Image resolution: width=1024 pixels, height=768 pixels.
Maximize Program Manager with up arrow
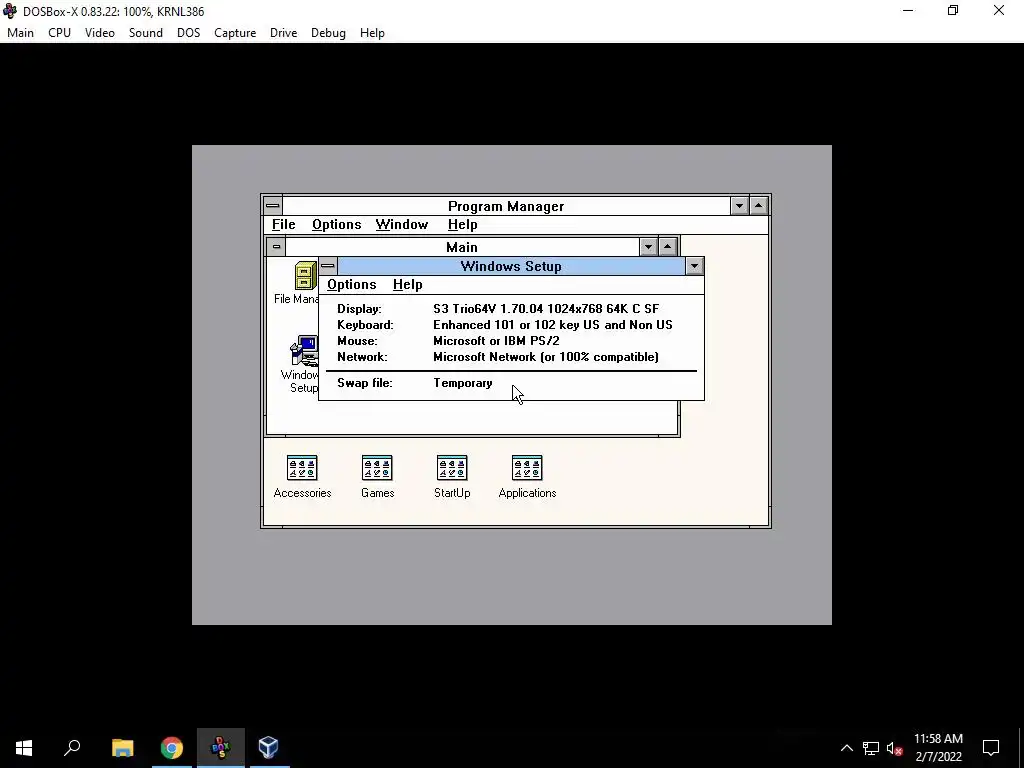point(758,206)
